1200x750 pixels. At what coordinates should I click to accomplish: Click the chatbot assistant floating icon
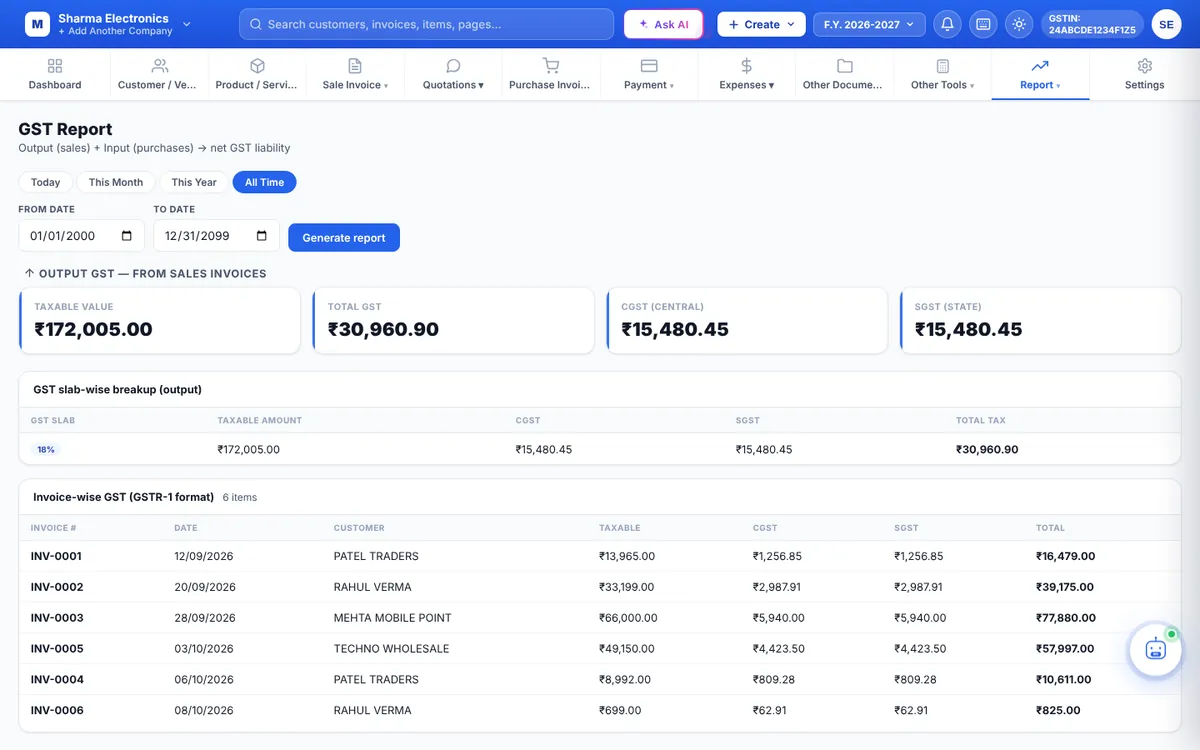(x=1156, y=650)
